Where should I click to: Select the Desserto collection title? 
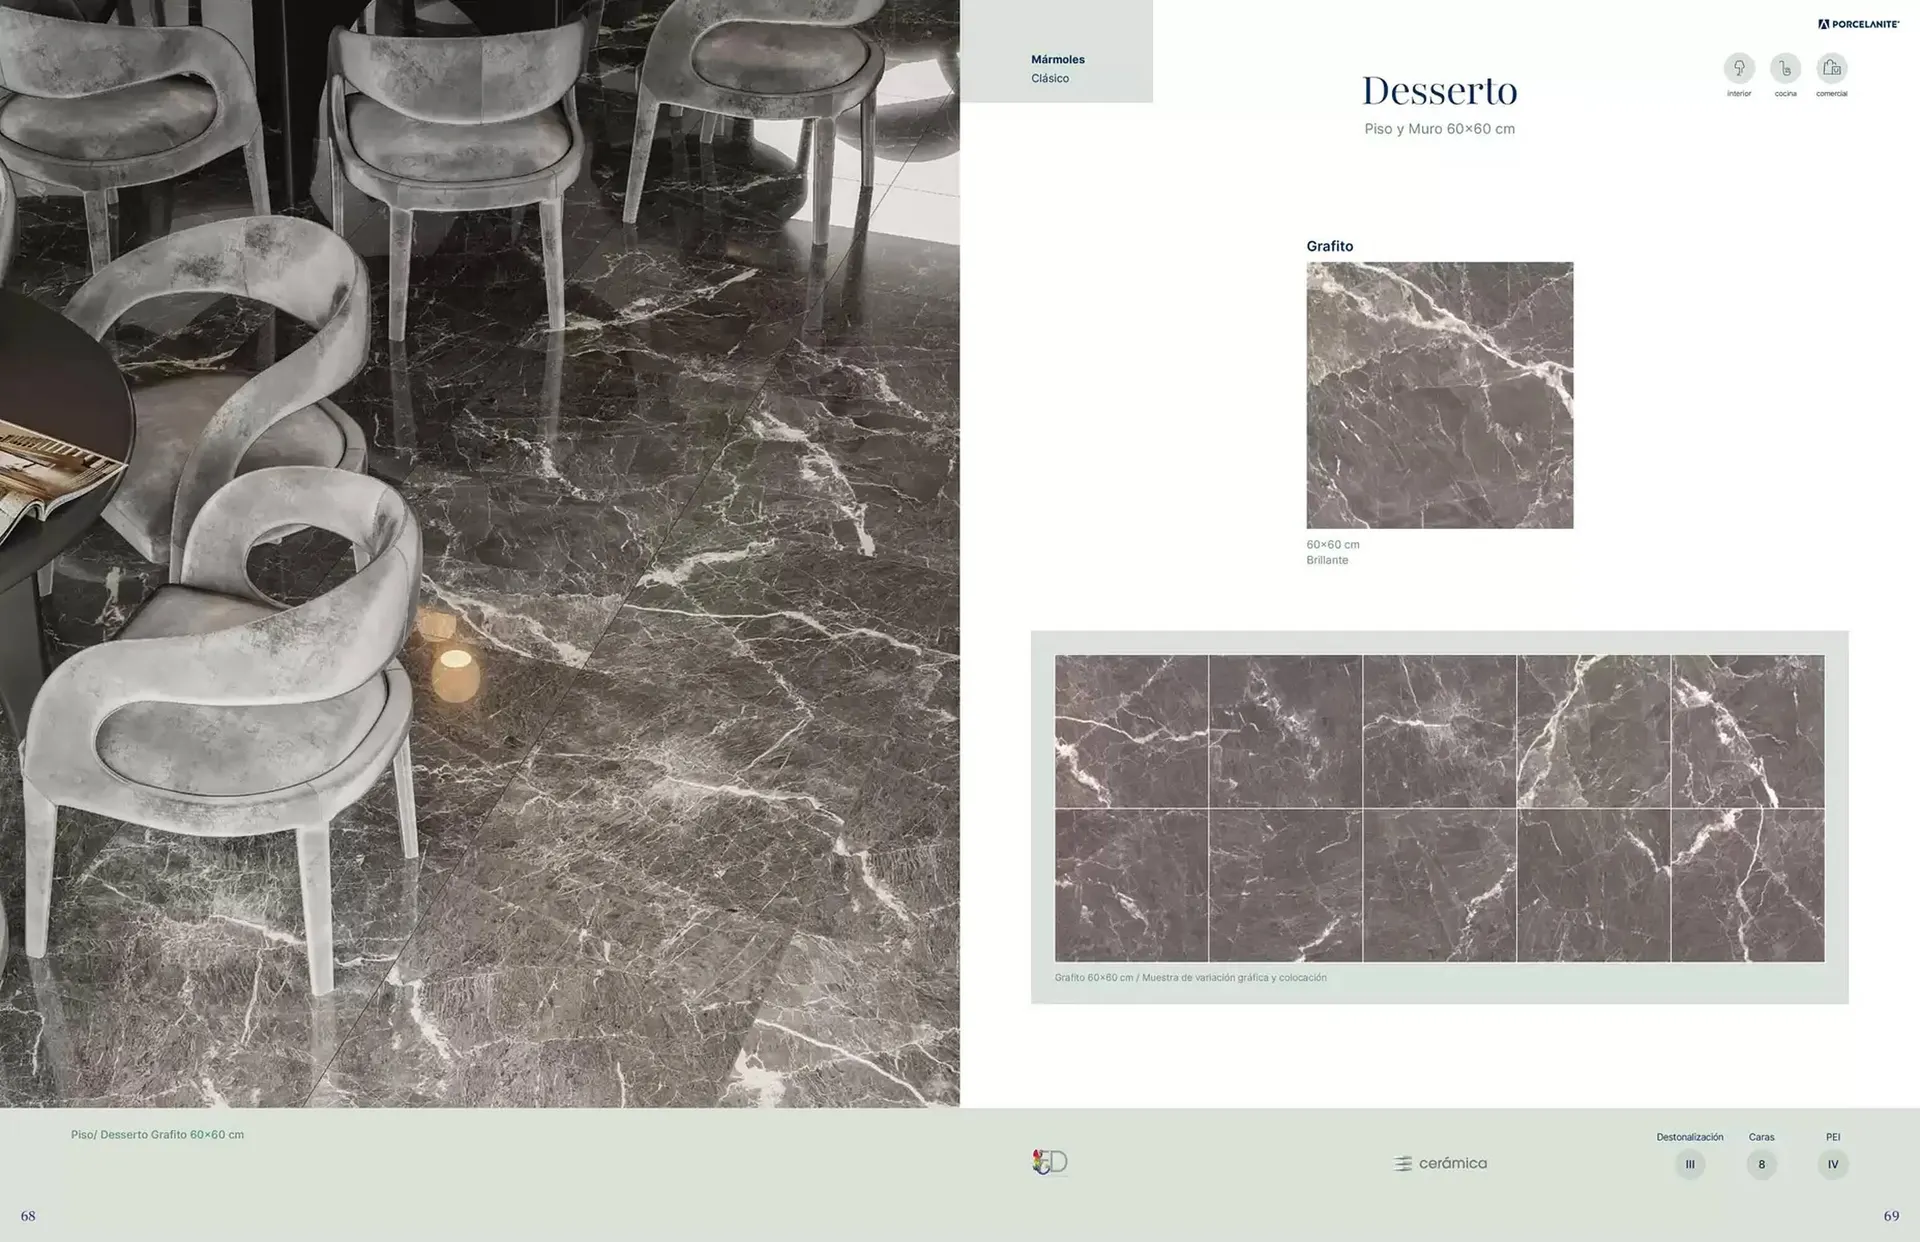tap(1440, 89)
